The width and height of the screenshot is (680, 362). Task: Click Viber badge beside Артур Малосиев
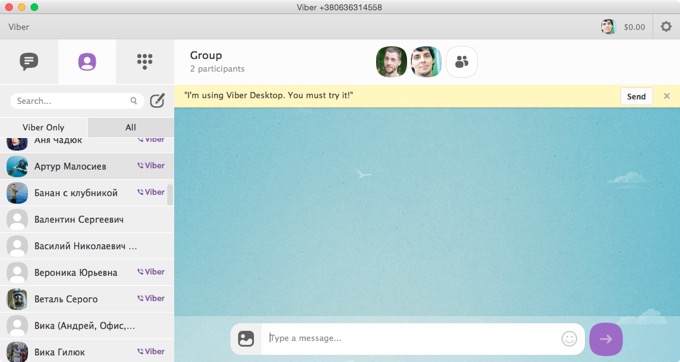(151, 166)
